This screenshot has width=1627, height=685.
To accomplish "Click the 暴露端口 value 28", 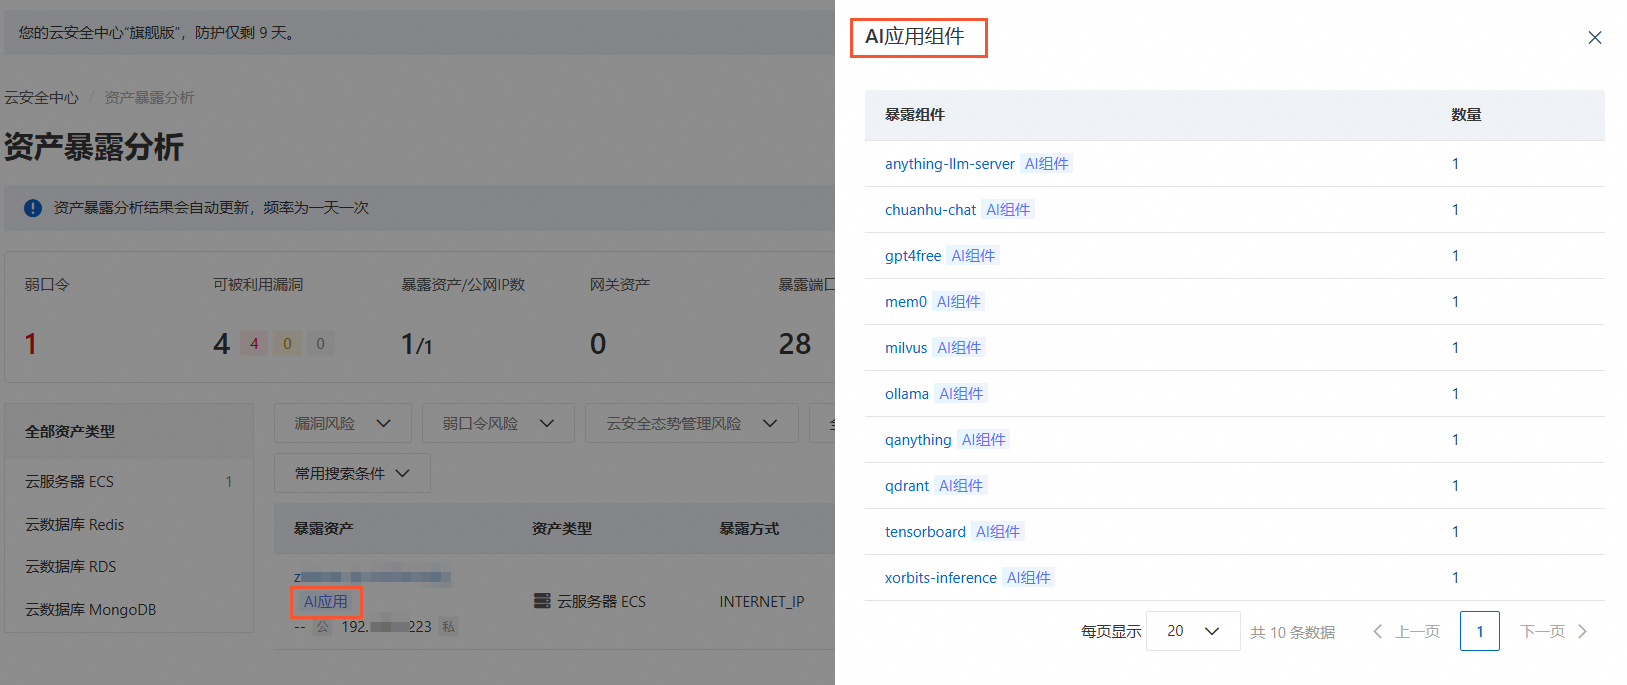I will pos(795,344).
